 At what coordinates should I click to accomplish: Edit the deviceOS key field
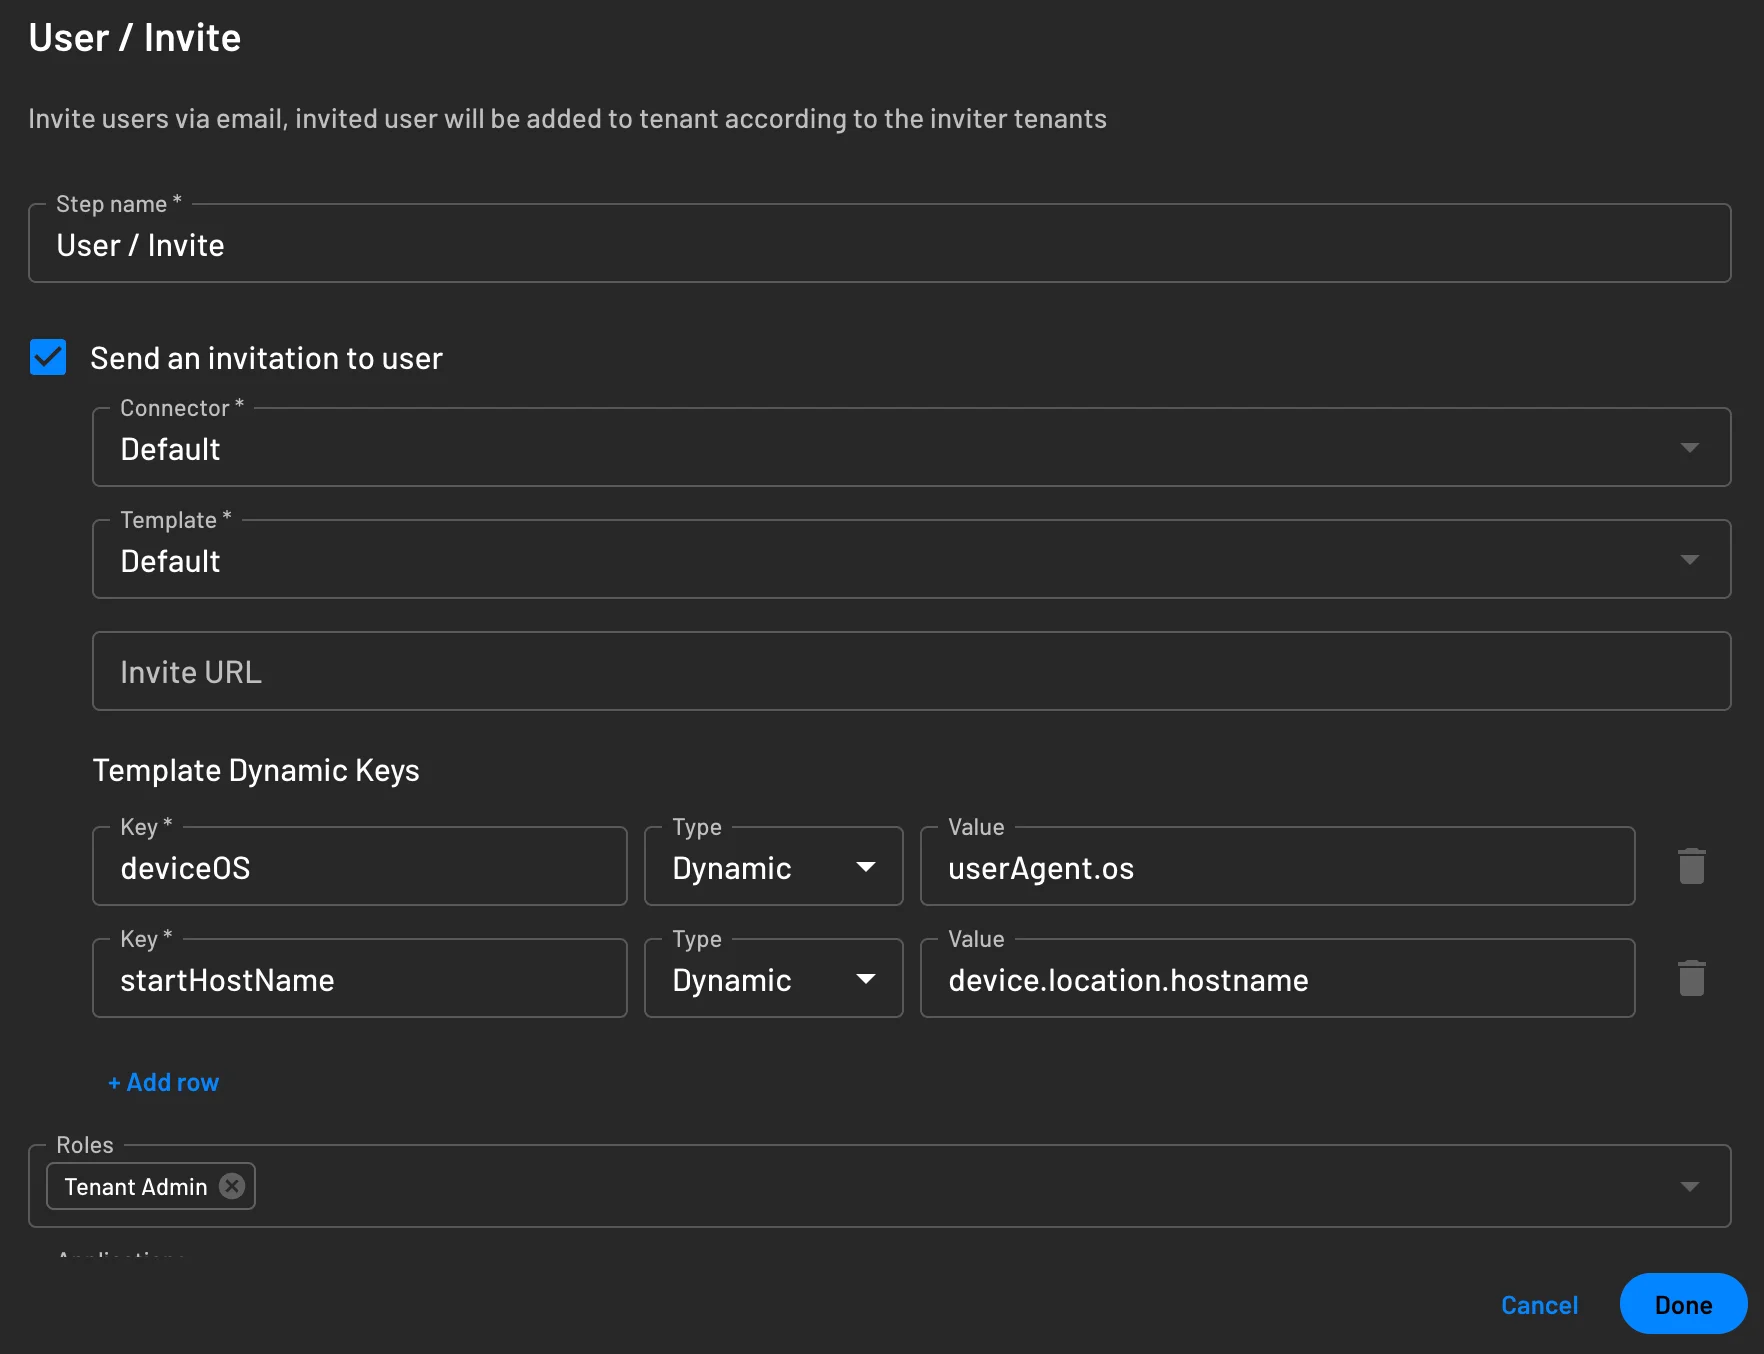pos(360,867)
